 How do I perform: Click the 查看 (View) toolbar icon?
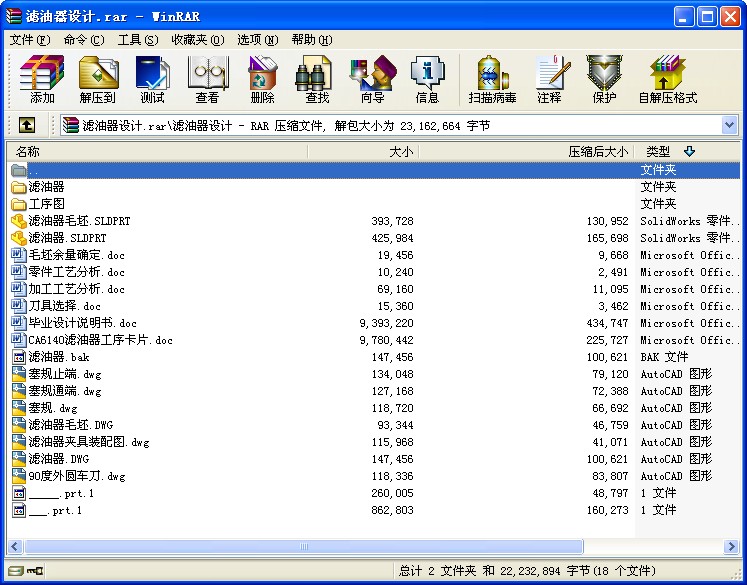pyautogui.click(x=208, y=79)
